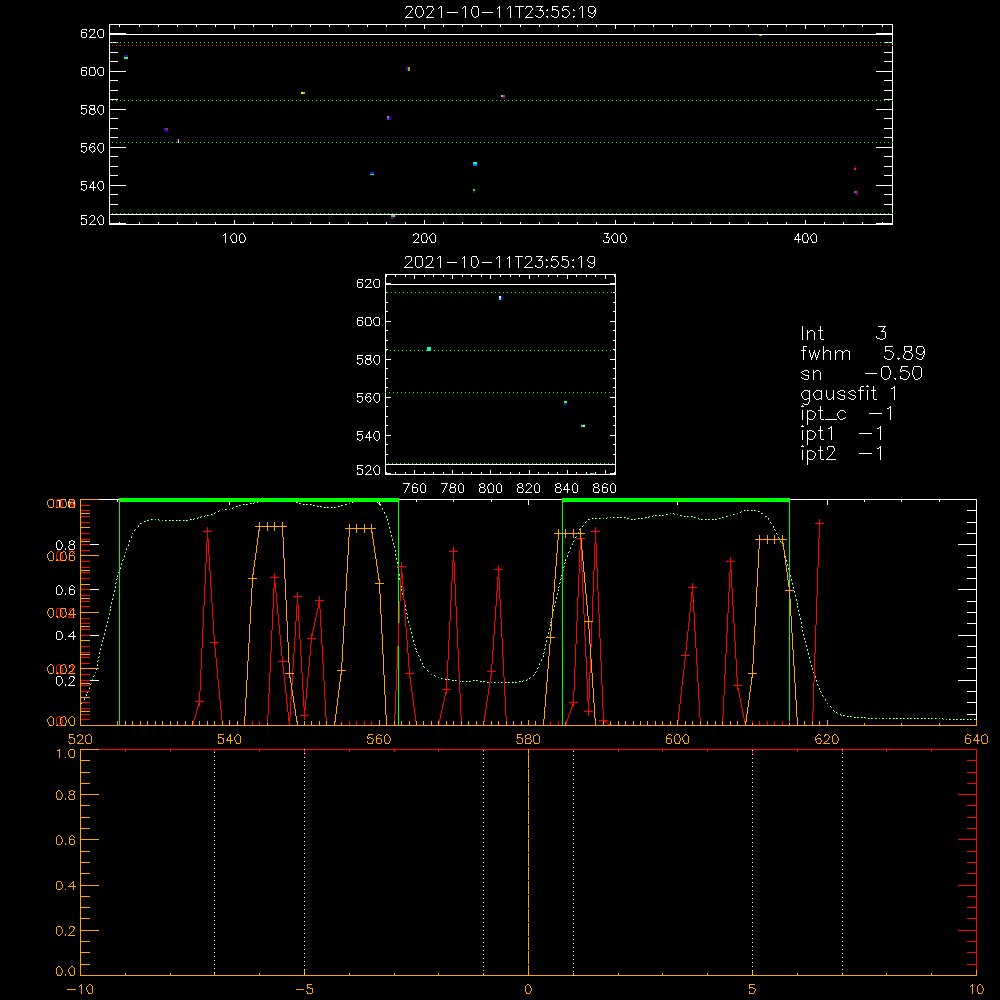Viewport: 1000px width, 1000px height.
Task: Click middle panel y-axis label 560
Action: click(368, 398)
